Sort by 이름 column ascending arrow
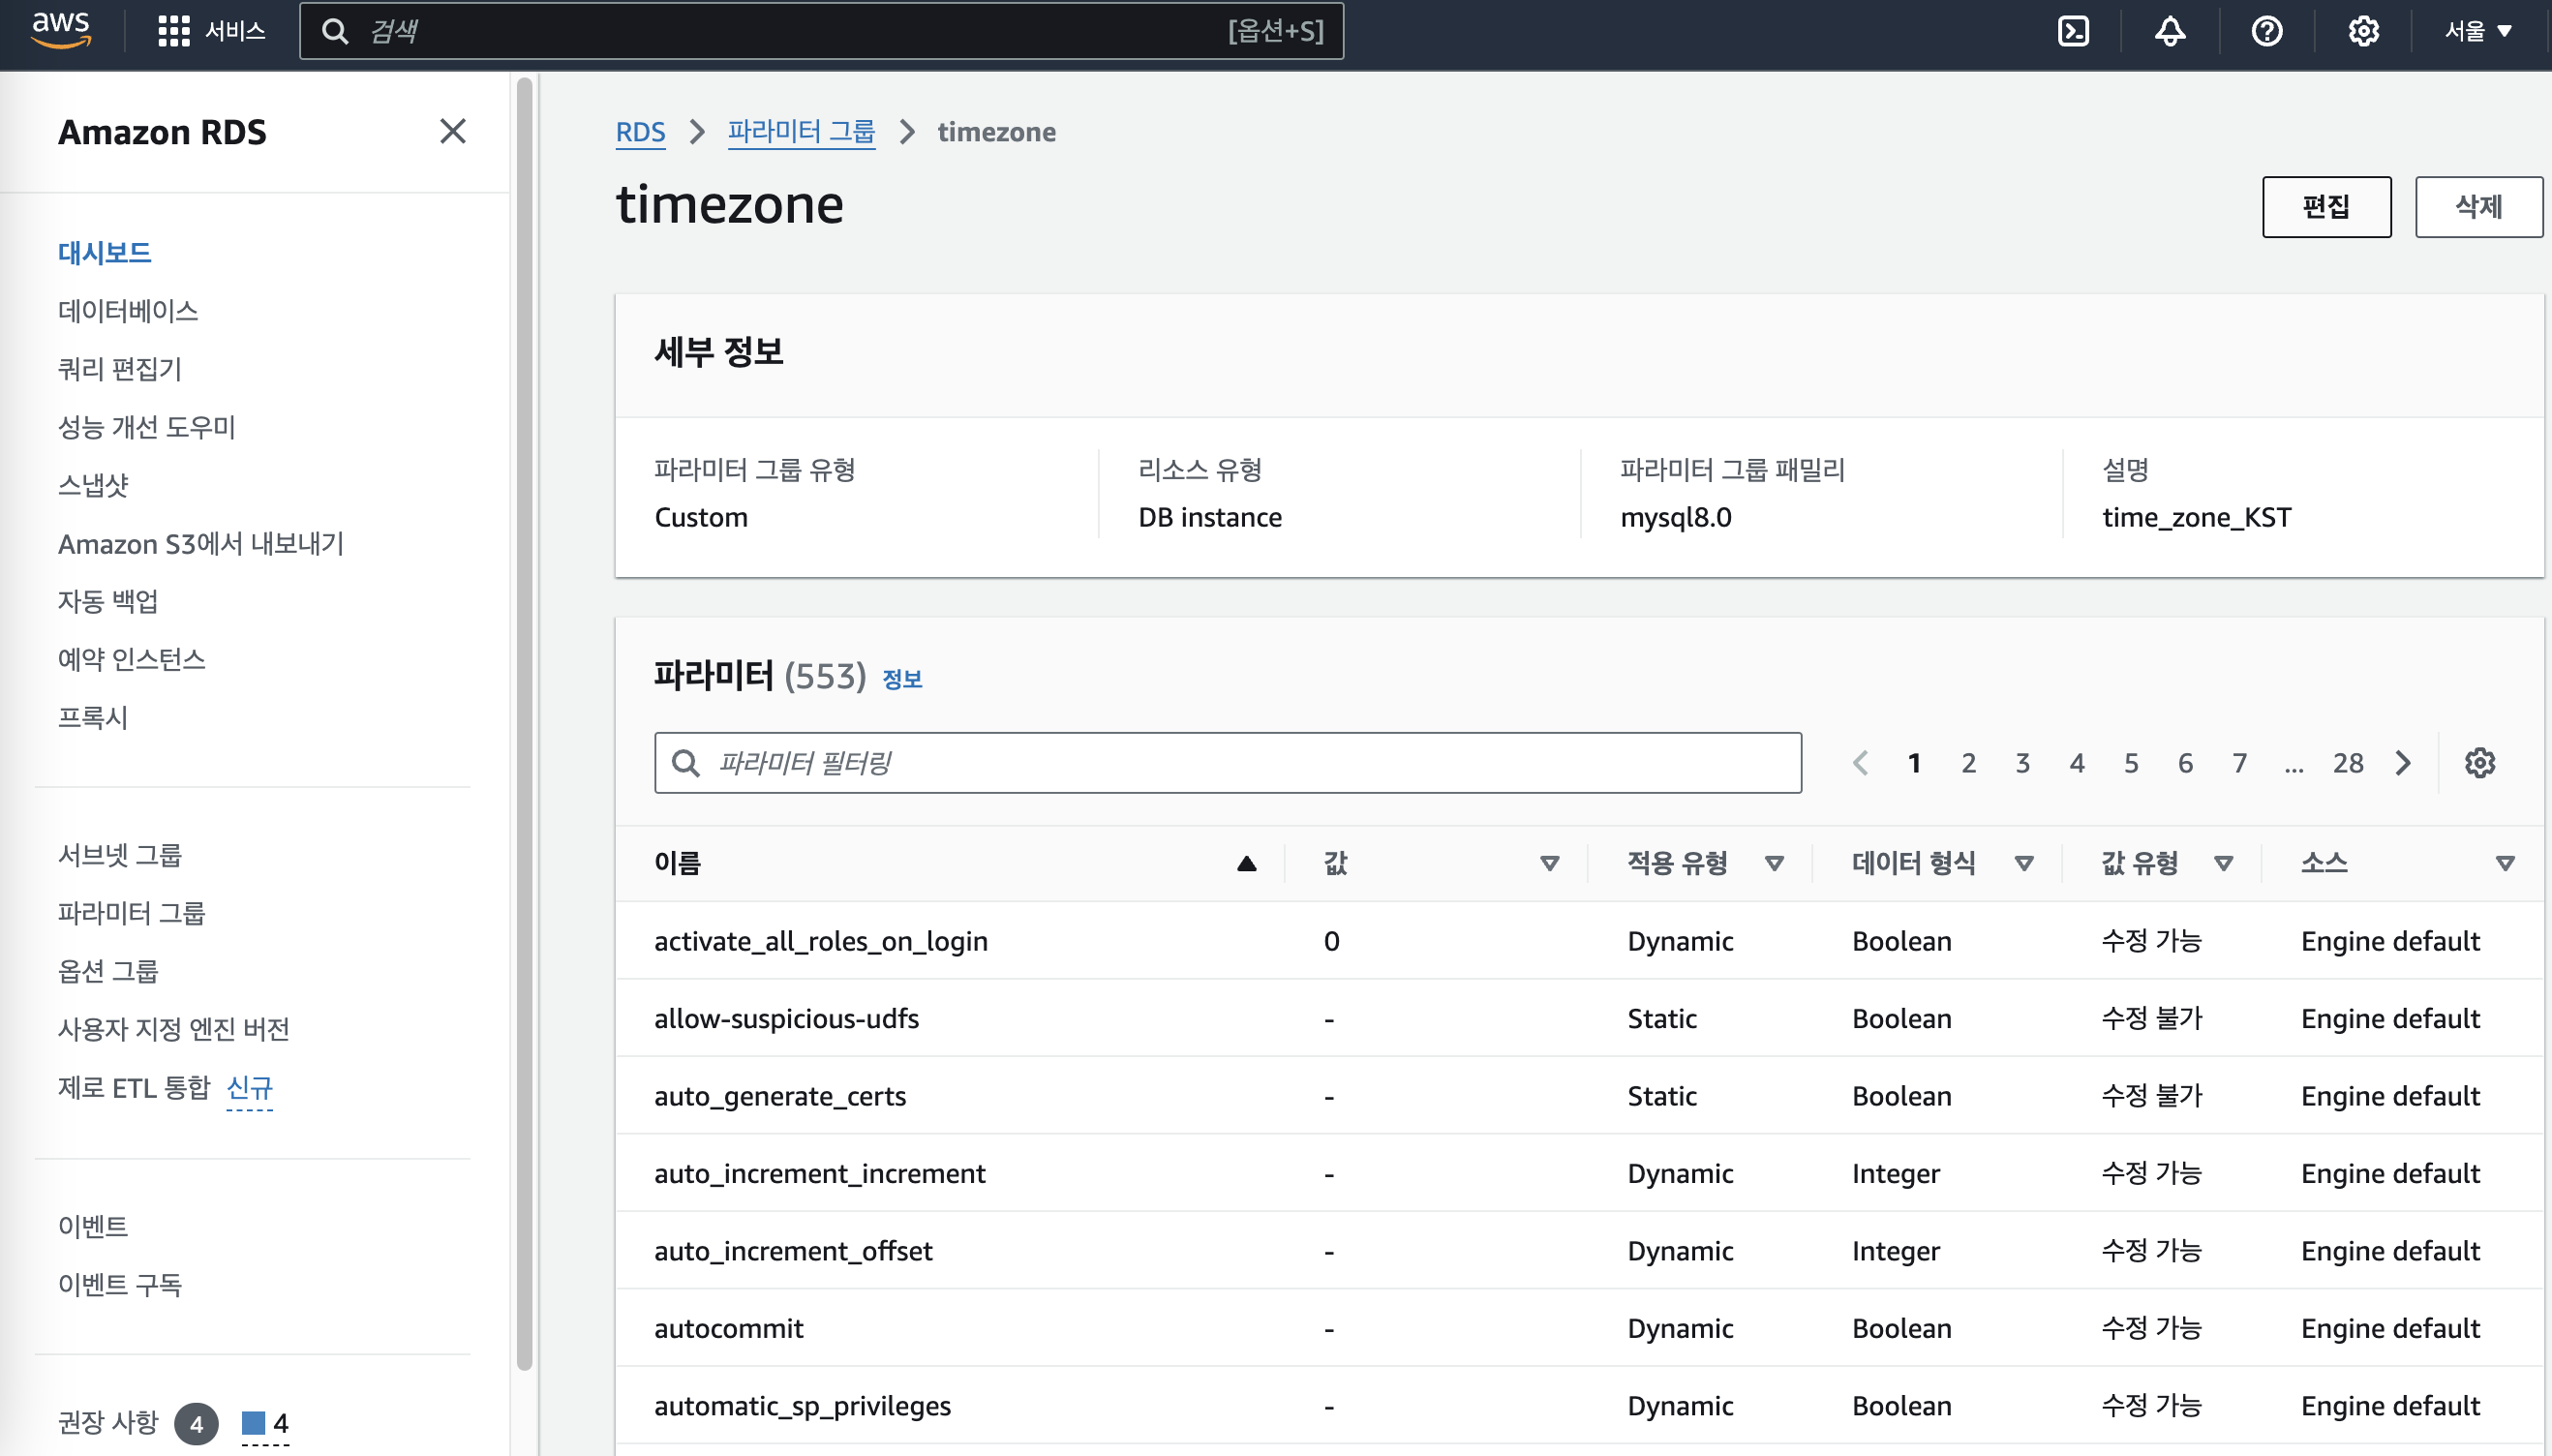The height and width of the screenshot is (1456, 2552). pos(1246,863)
